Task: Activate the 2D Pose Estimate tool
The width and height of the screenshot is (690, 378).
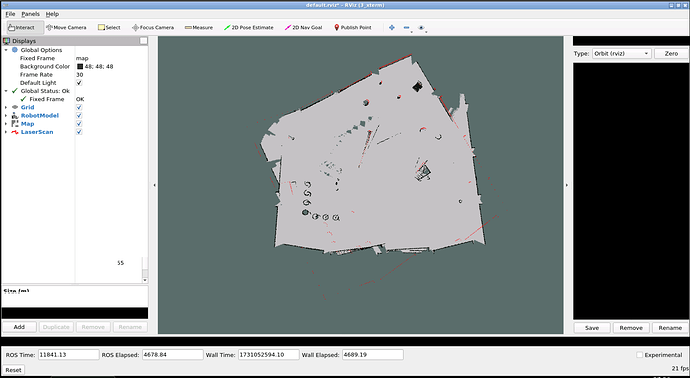Action: [249, 27]
